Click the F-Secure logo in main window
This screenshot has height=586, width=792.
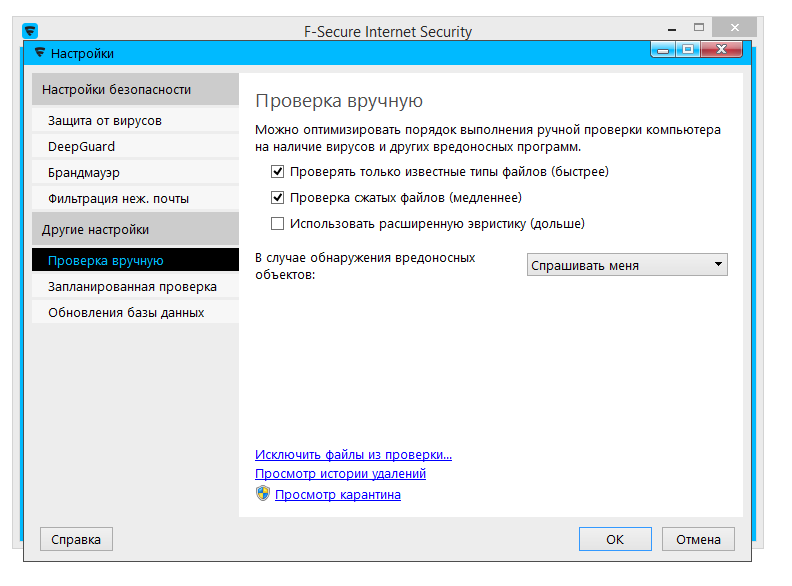click(x=30, y=30)
